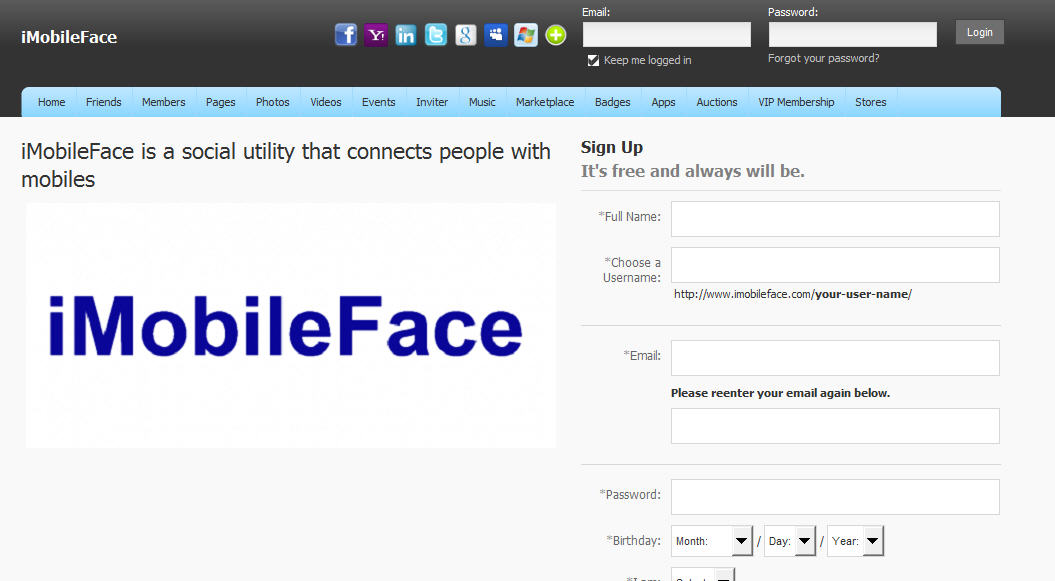The width and height of the screenshot is (1055, 581).
Task: Click "It's free and always will be" text
Action: pos(692,171)
